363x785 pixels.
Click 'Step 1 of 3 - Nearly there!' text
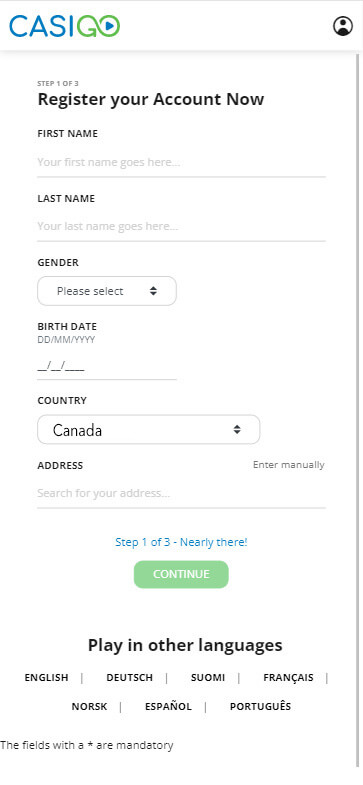click(181, 542)
